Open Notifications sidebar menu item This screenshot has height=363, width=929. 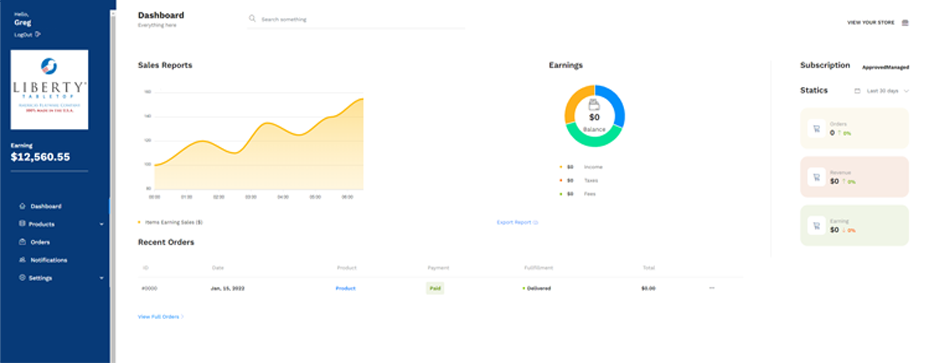[x=49, y=260]
